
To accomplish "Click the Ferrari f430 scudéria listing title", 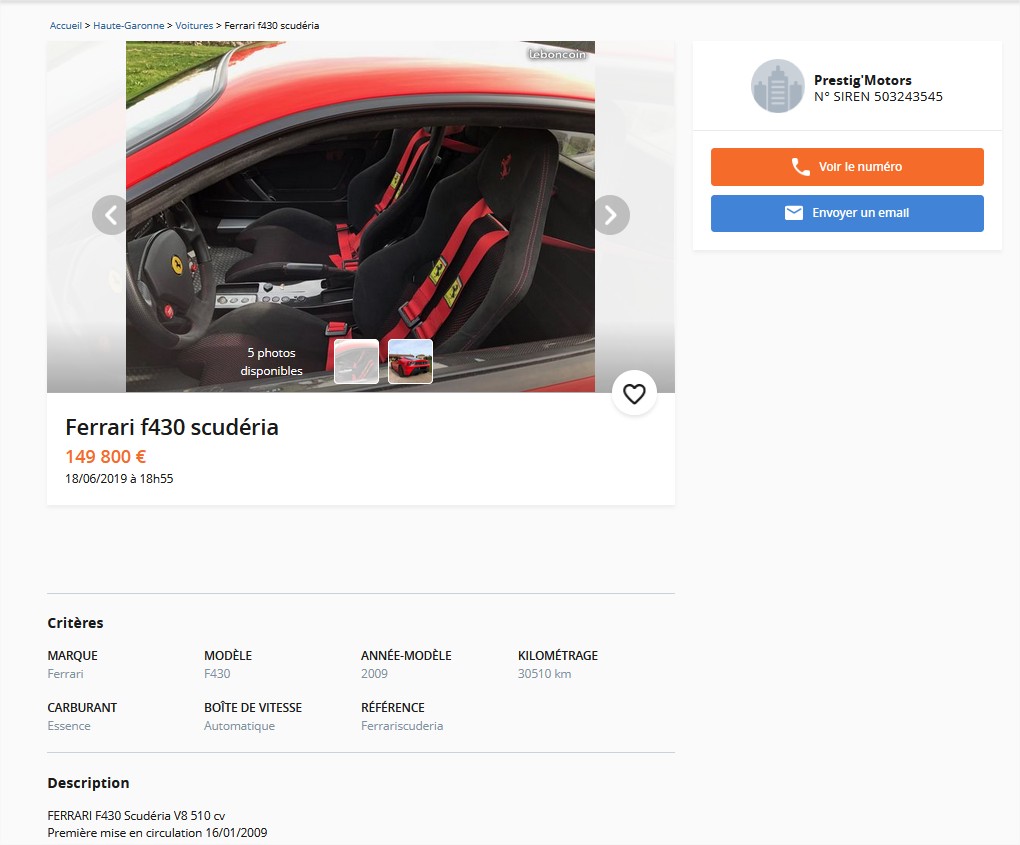I will [x=172, y=427].
